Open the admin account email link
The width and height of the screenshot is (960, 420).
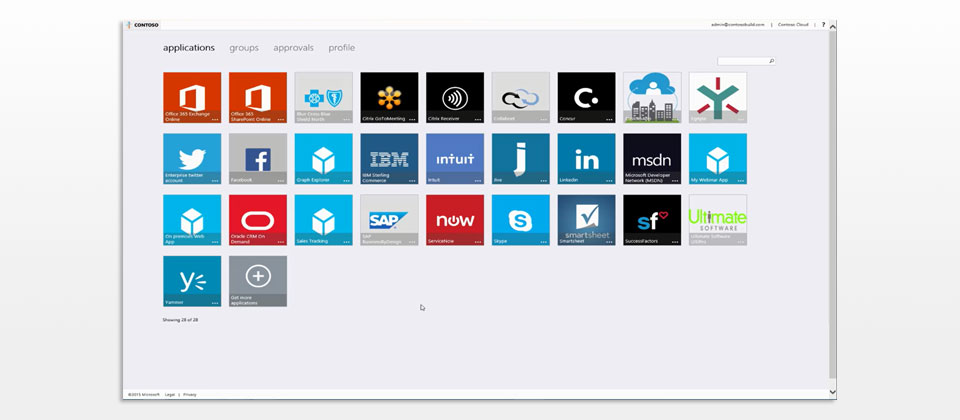tap(738, 24)
